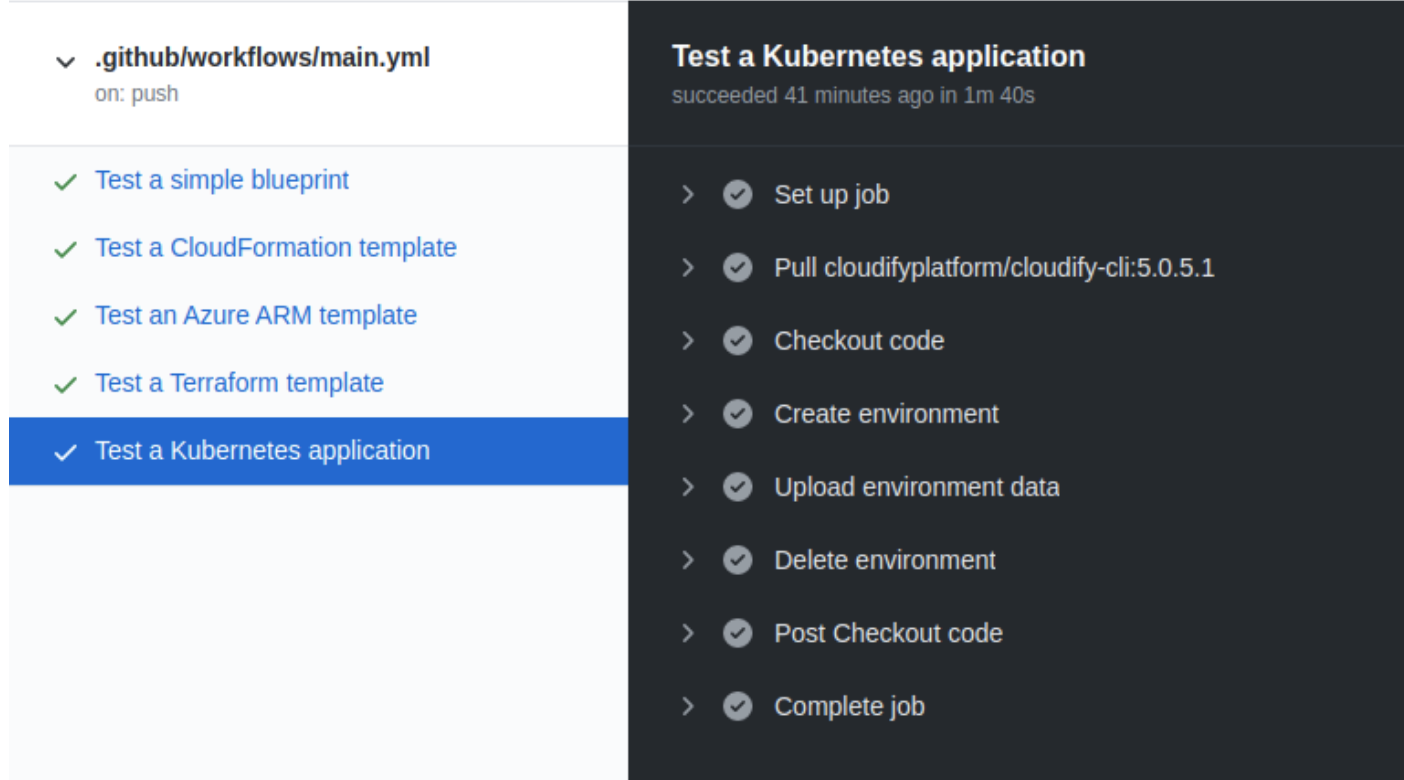This screenshot has width=1404, height=780.
Task: Click status check icon for Delete environment
Action: pos(738,559)
